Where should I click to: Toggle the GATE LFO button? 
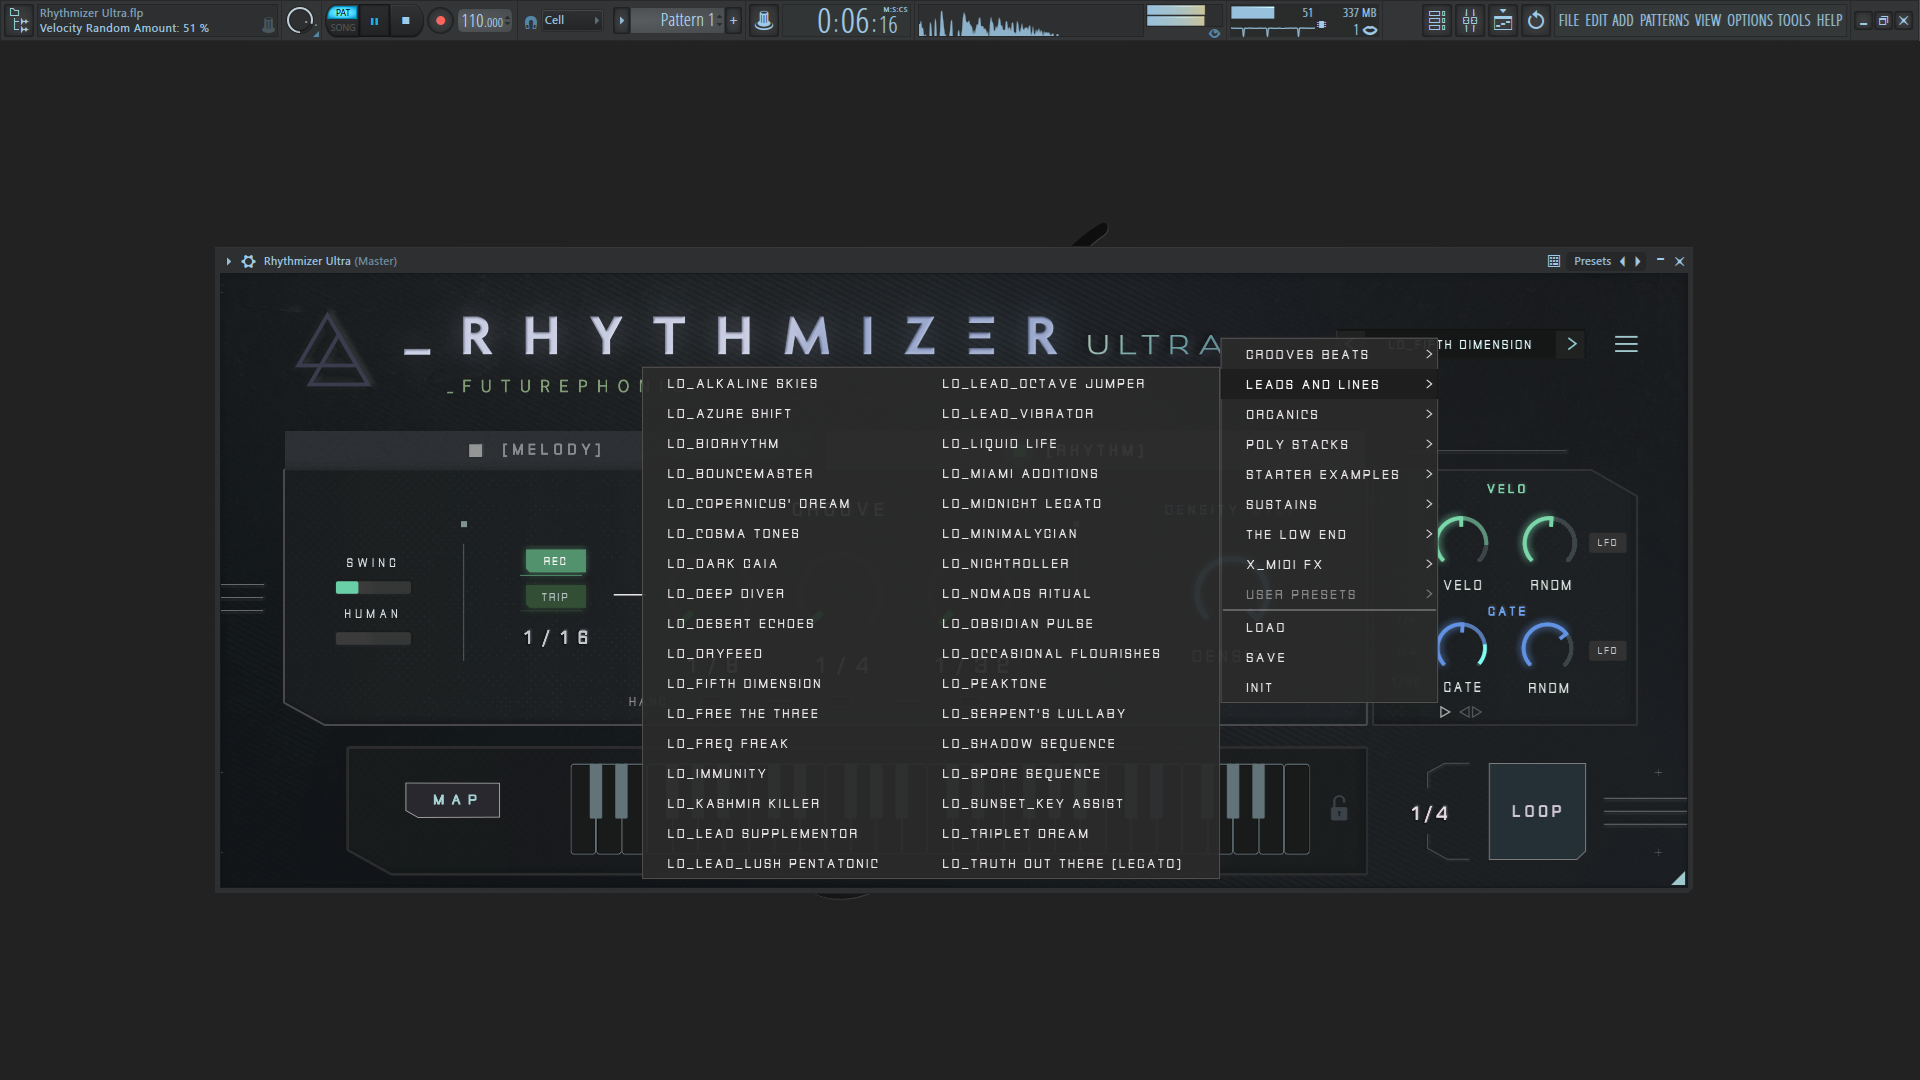[1607, 651]
